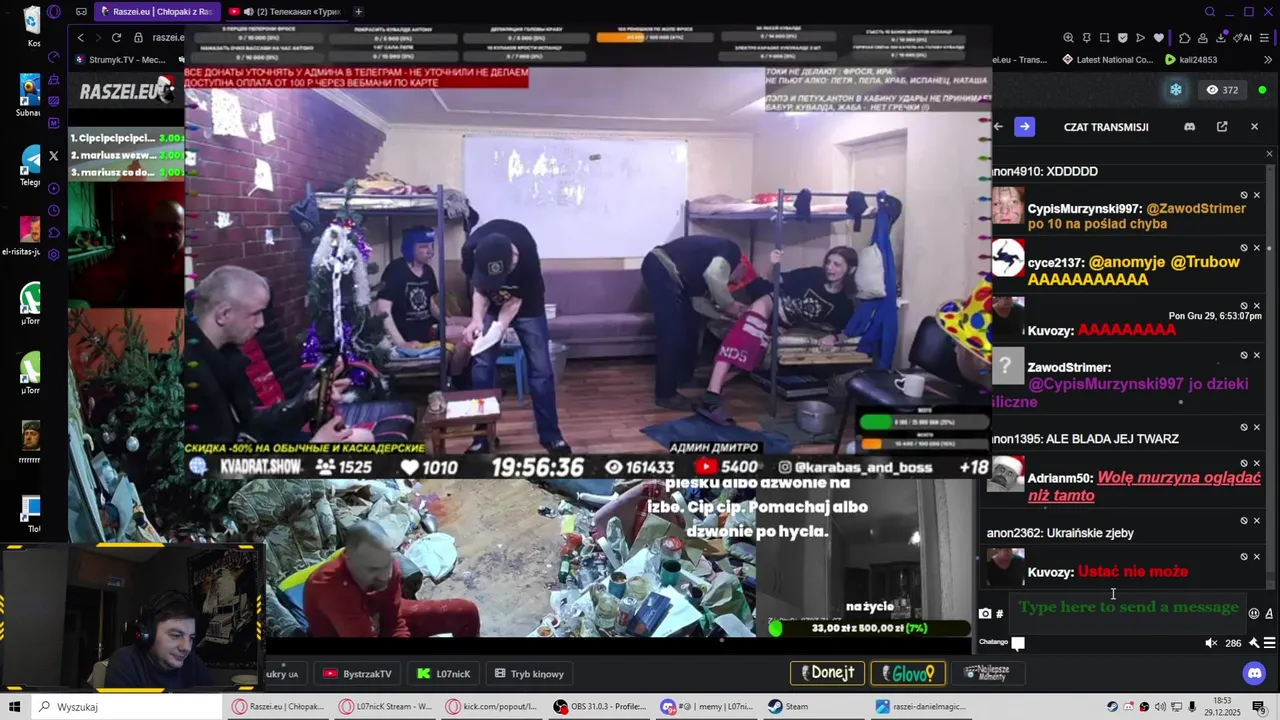
Task: Click the zoom magnifier toolbar icon
Action: pos(1069,38)
